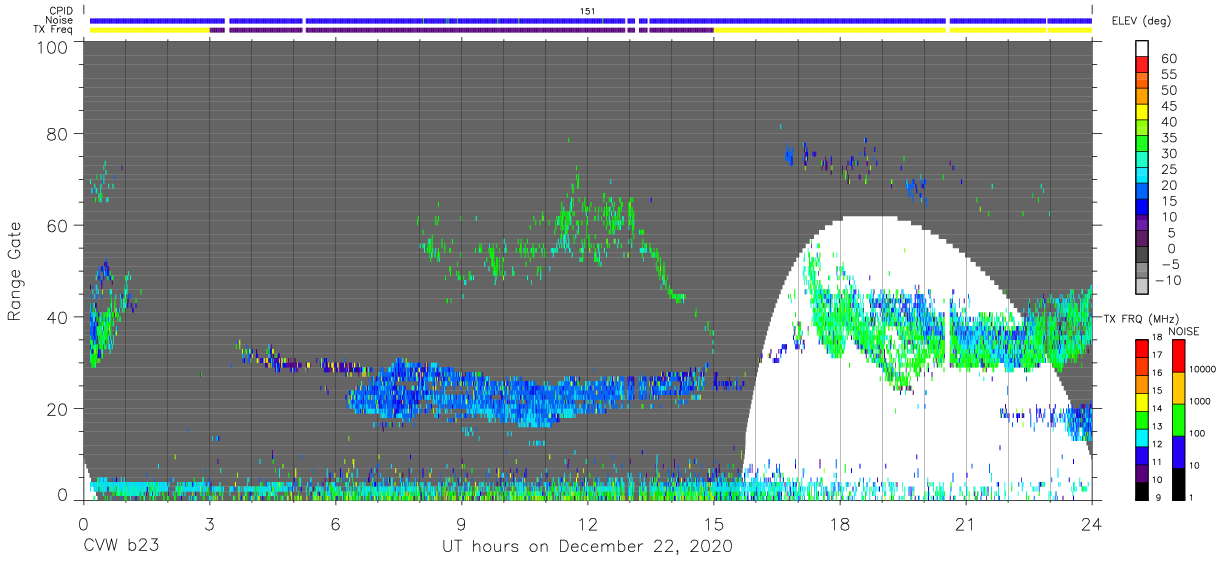Viewport: 1228px width, 567px height.
Task: Click the 10000 label on the NOISE scale
Action: pos(1203,369)
